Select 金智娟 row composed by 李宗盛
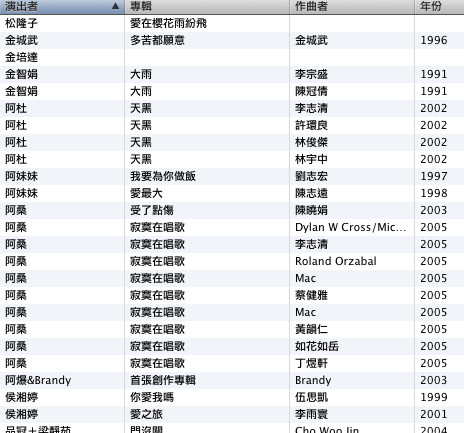Viewport: 464px width, 433px height. [x=232, y=74]
